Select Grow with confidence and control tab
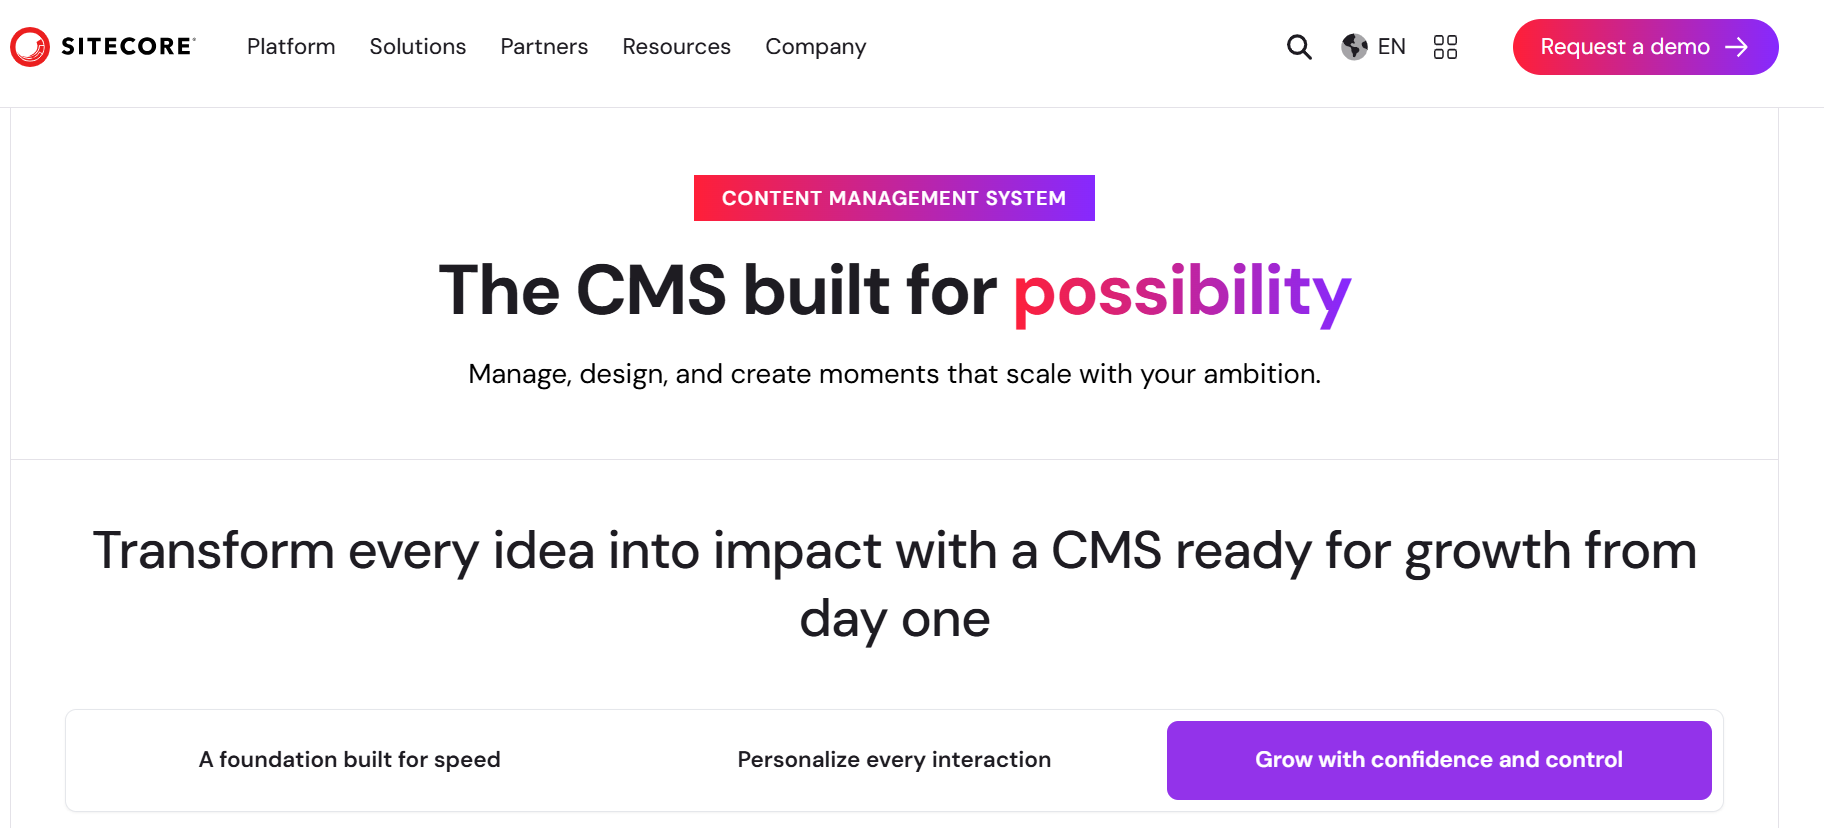The height and width of the screenshot is (828, 1824). click(1438, 760)
